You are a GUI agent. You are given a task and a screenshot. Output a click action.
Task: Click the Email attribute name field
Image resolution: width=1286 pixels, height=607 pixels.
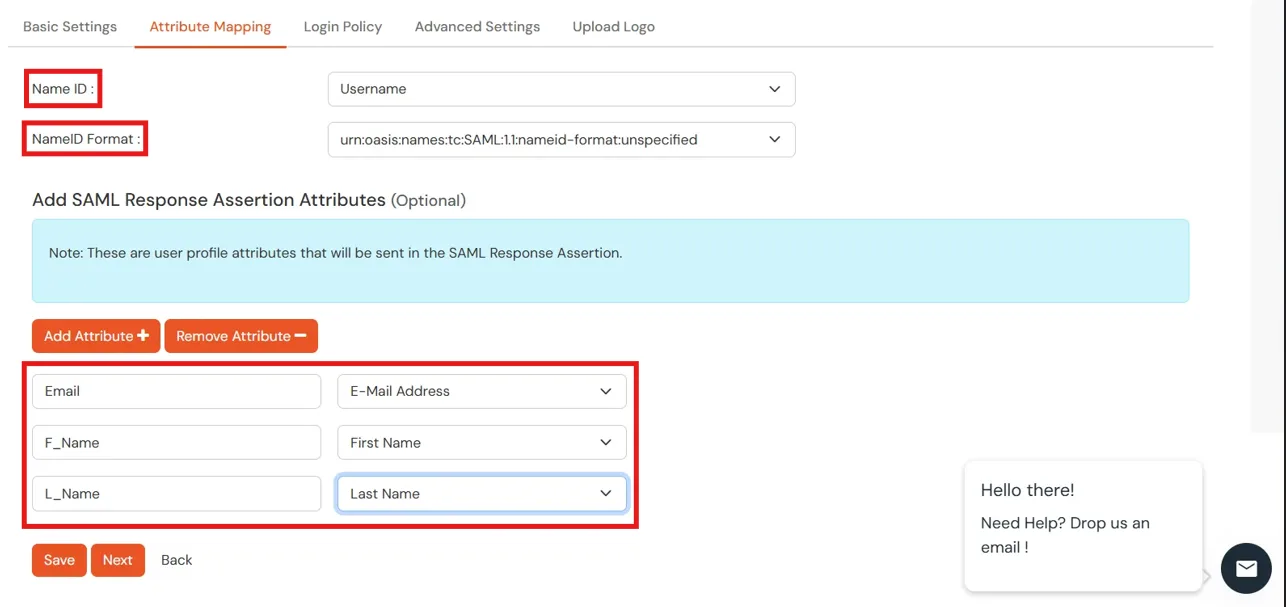click(176, 391)
